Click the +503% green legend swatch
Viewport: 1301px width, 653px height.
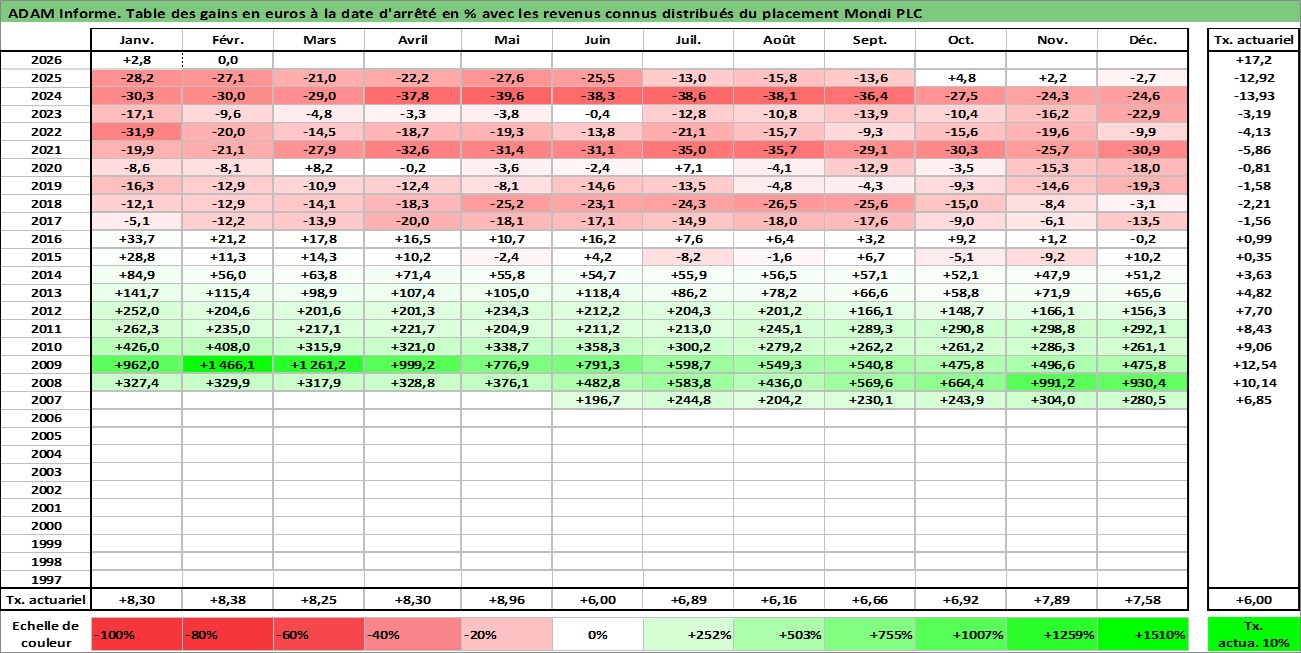pos(779,634)
